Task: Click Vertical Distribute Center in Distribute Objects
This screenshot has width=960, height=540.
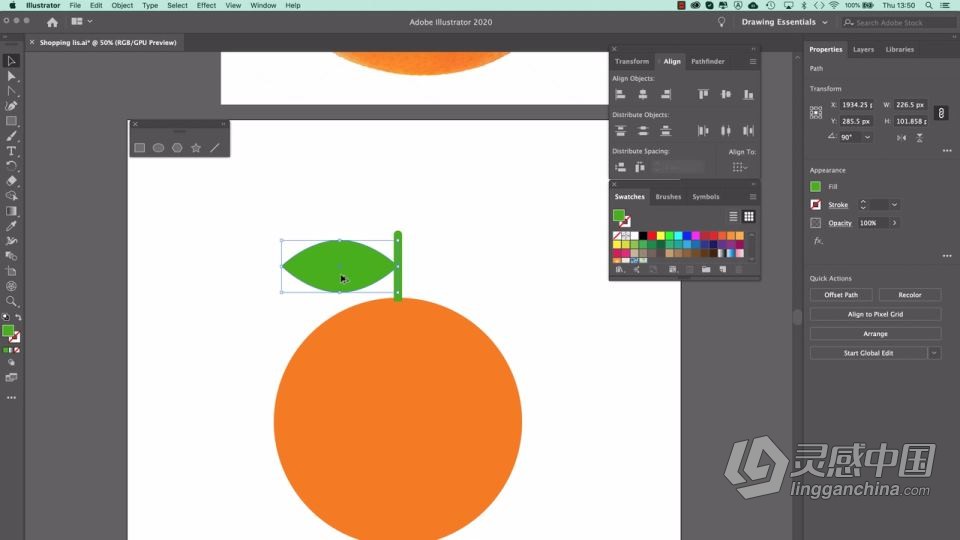Action: (x=643, y=130)
